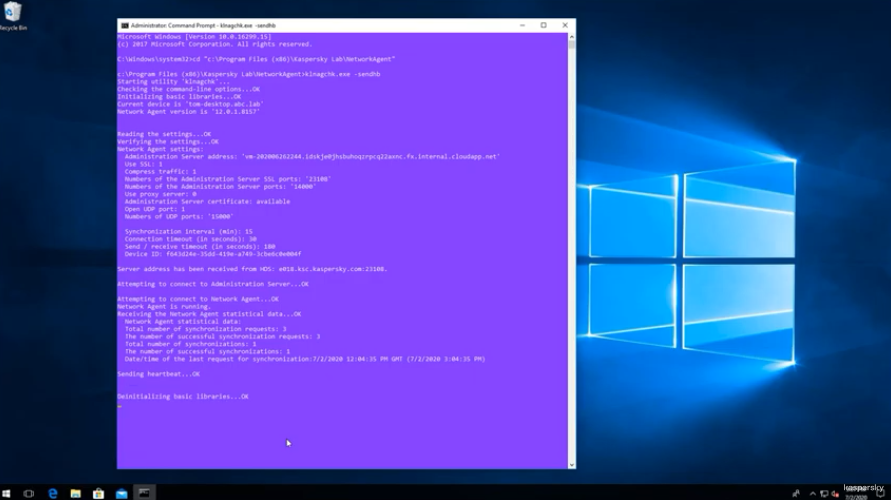Click the Administration Server SSL ports line
Screen dimensions: 891x500
tap(228, 179)
